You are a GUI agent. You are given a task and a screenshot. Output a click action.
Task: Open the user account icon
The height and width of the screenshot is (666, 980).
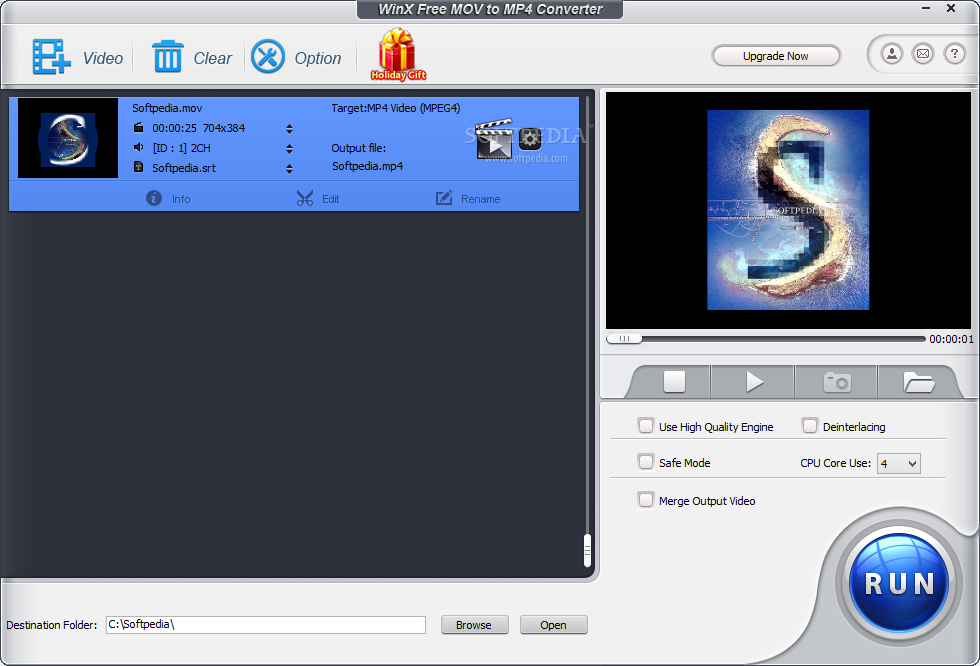coord(892,54)
